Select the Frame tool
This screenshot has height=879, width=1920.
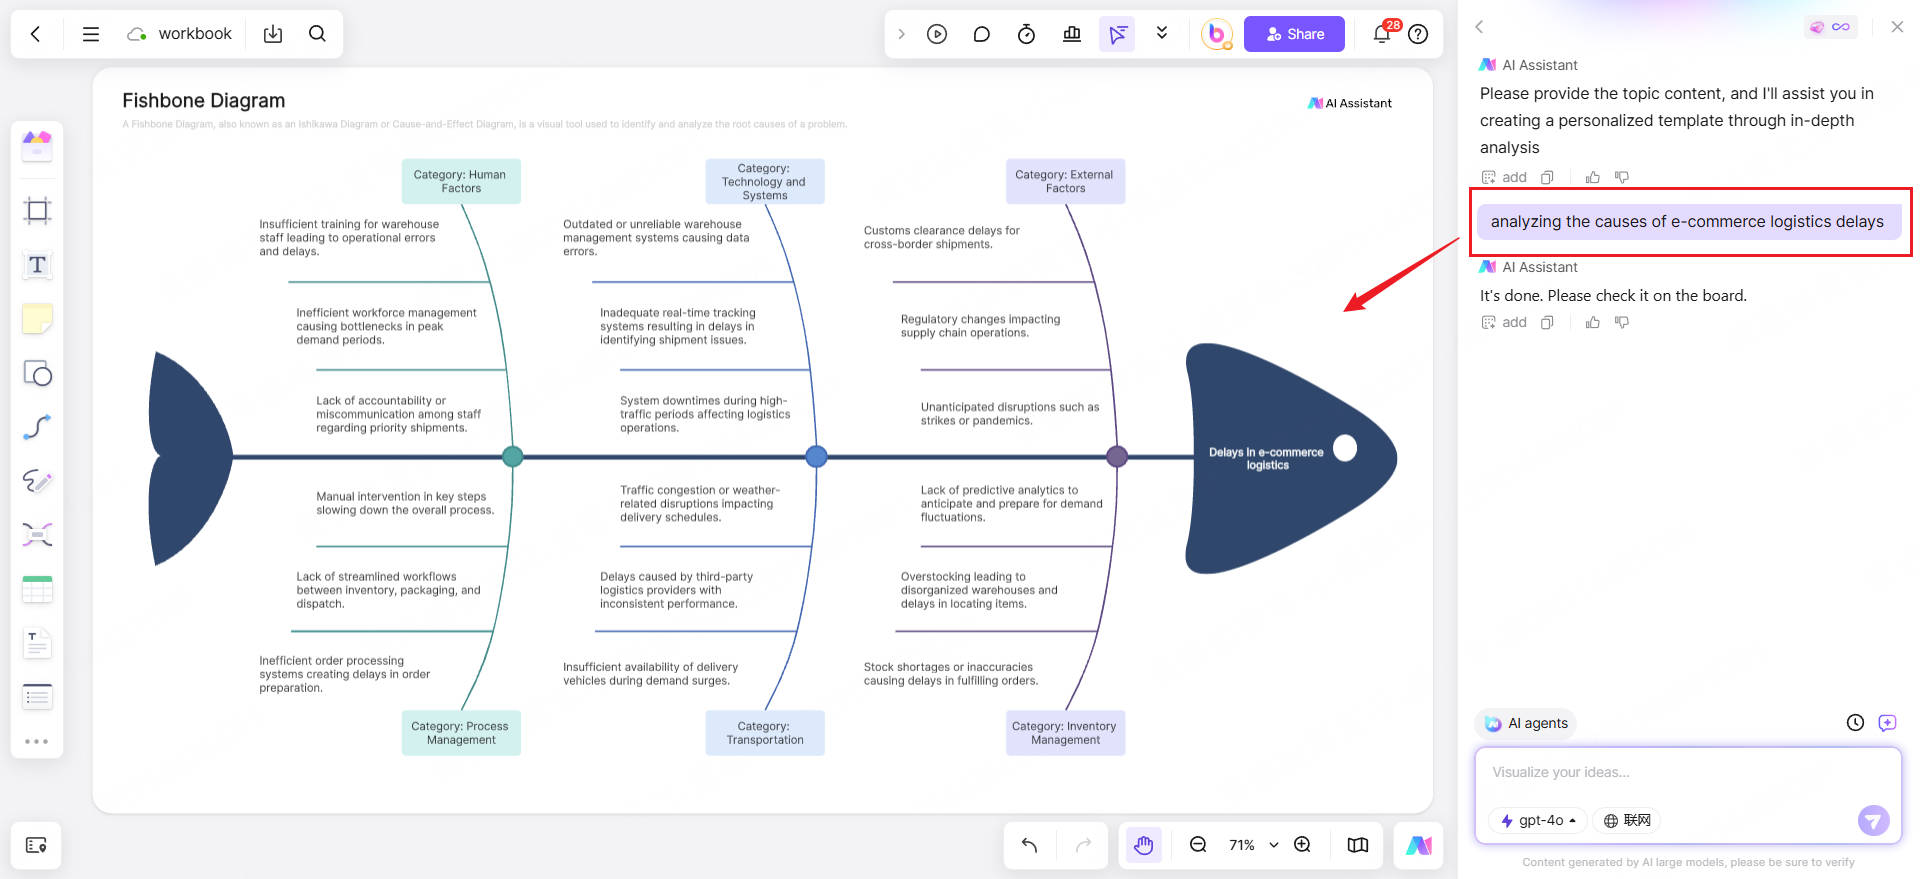point(37,210)
